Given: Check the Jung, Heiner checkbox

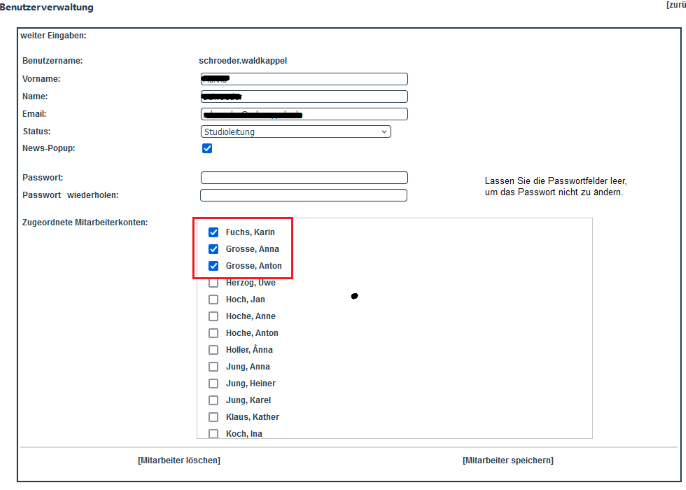Looking at the screenshot, I should pyautogui.click(x=213, y=384).
